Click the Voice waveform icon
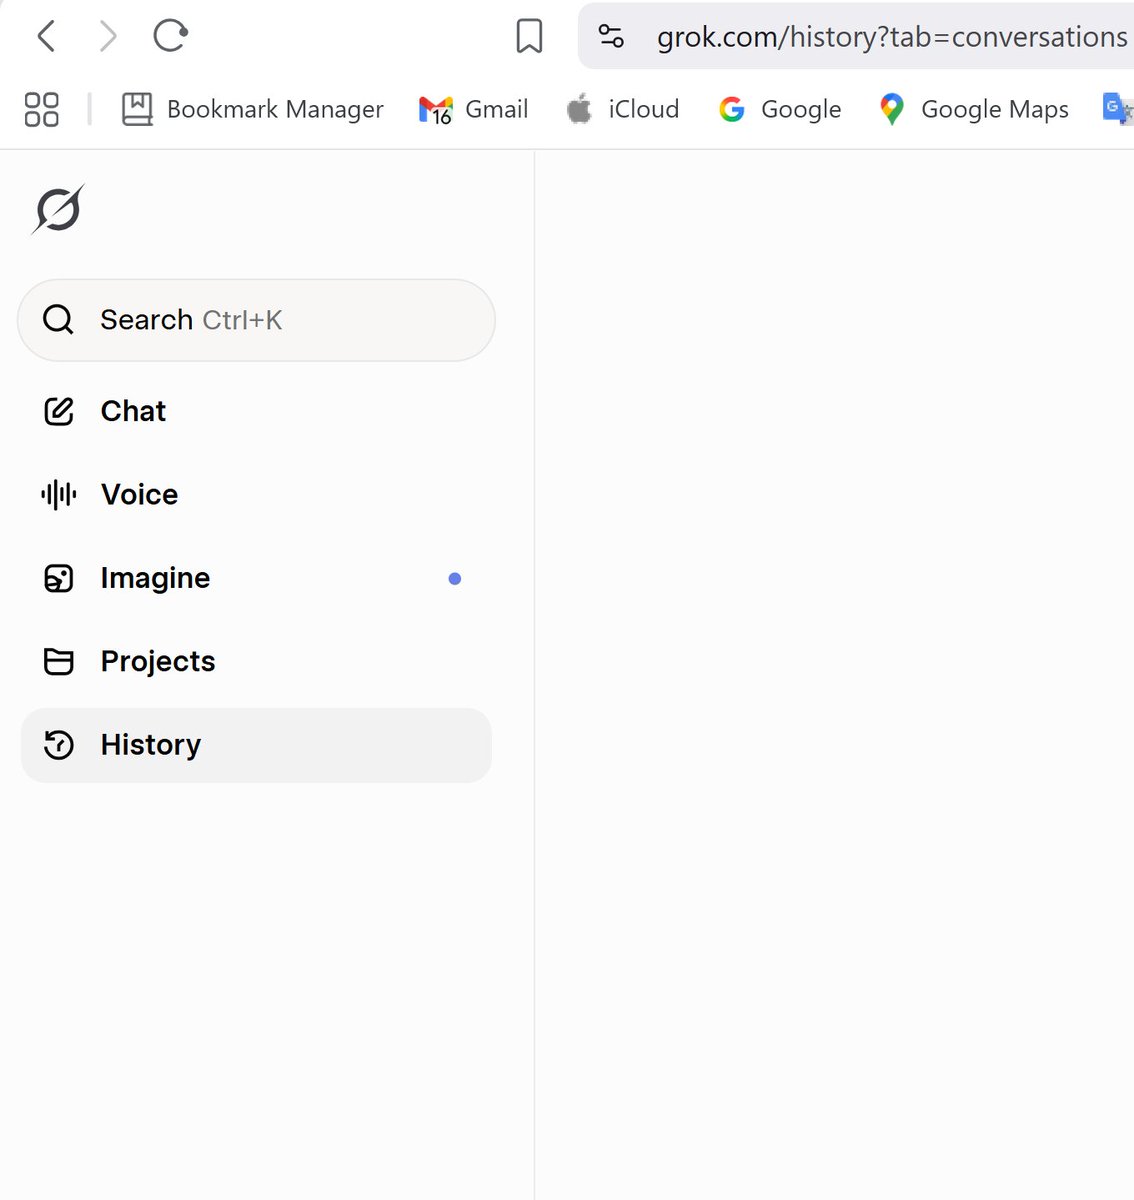This screenshot has height=1200, width=1134. [59, 494]
